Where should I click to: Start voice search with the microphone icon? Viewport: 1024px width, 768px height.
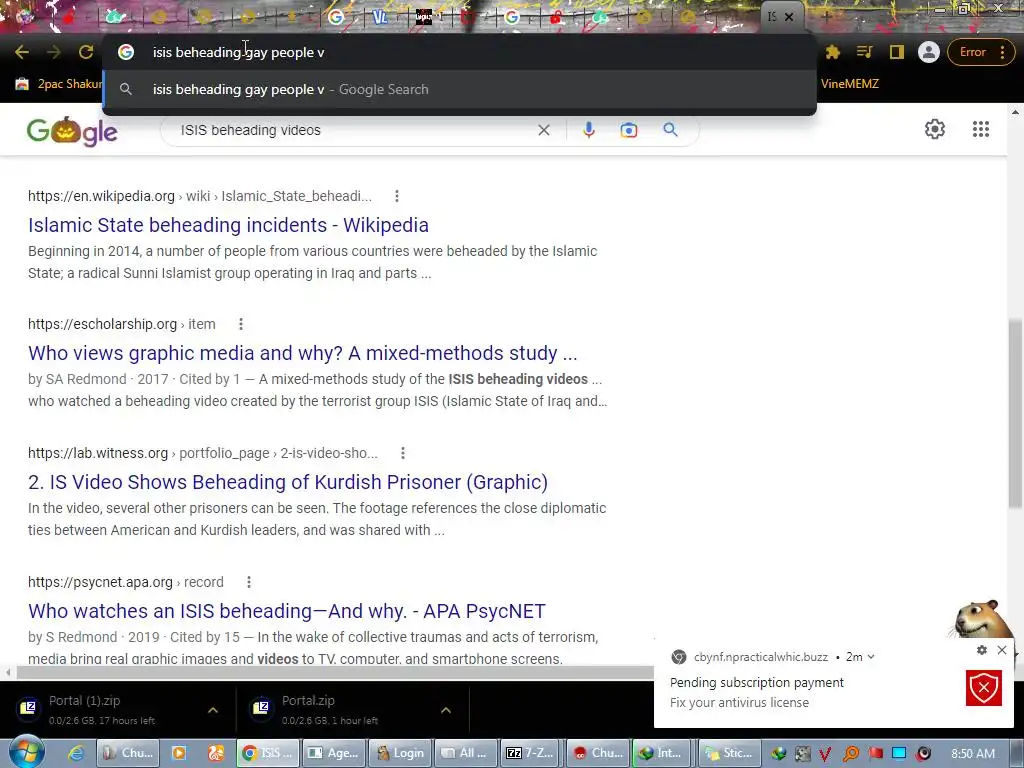(x=588, y=130)
